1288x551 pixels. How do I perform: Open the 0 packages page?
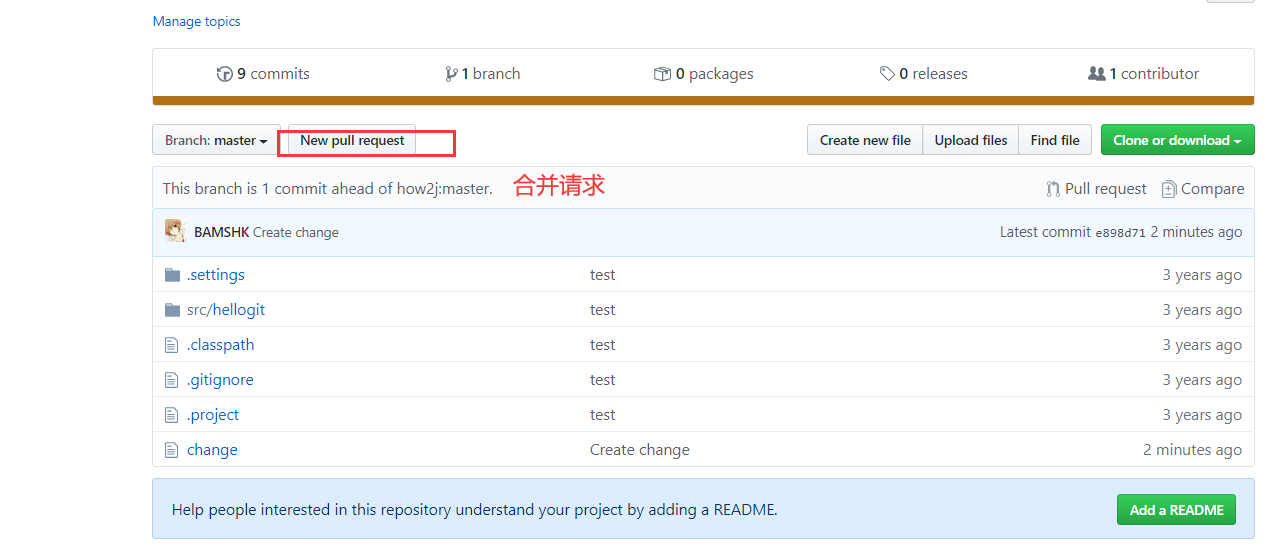click(703, 73)
